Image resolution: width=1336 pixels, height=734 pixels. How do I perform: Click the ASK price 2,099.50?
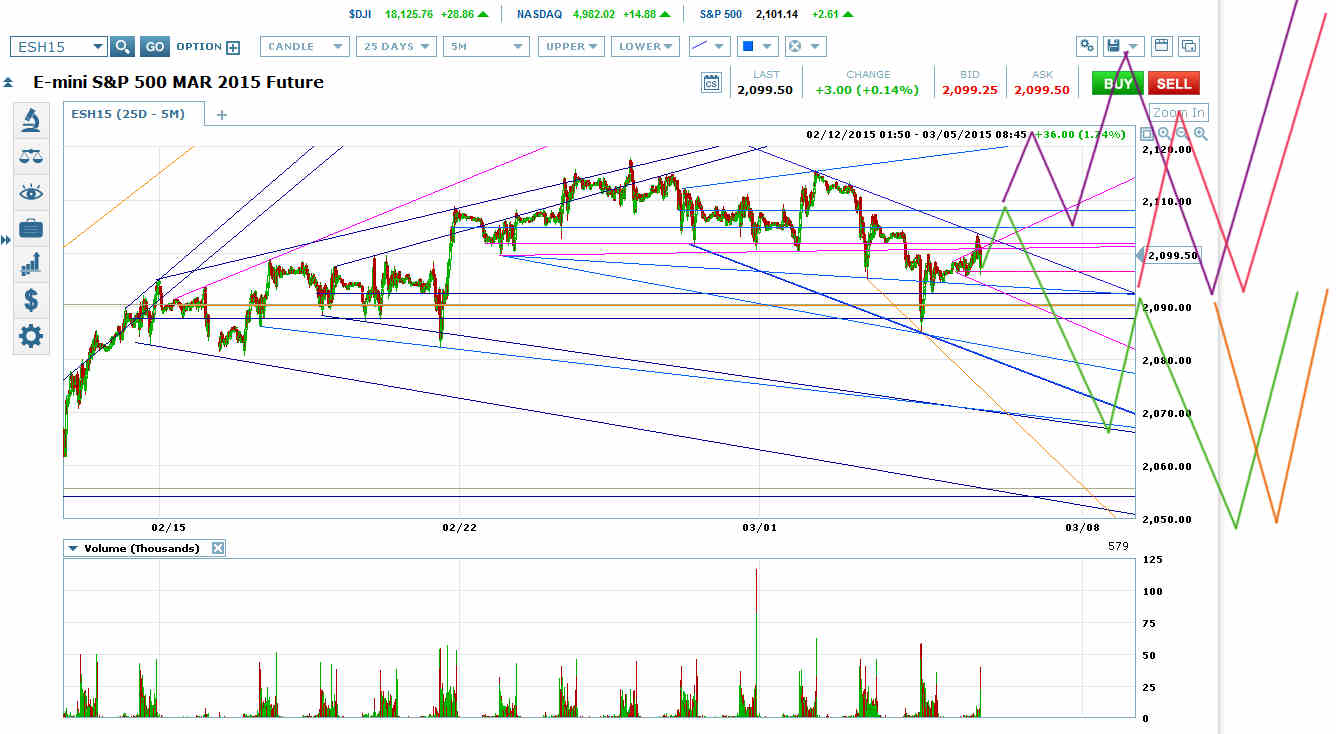click(x=1042, y=90)
